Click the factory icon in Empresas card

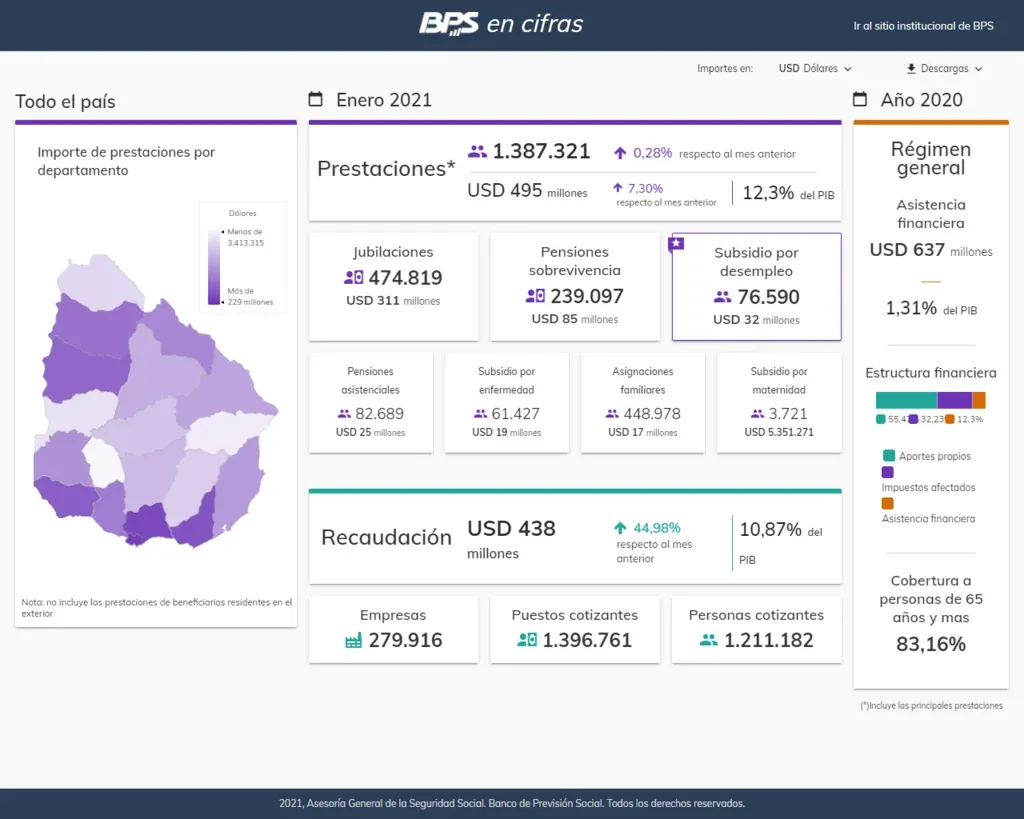click(353, 641)
